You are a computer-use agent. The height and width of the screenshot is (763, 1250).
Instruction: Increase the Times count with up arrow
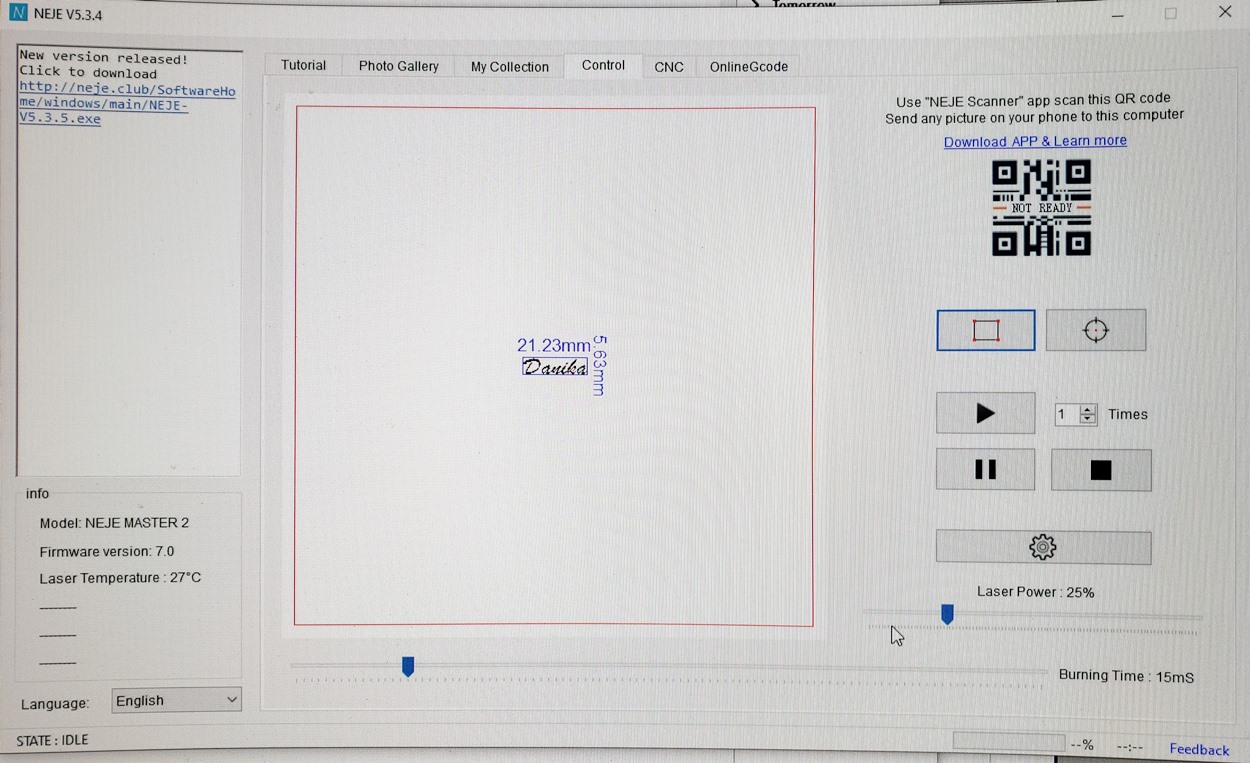pos(1088,409)
